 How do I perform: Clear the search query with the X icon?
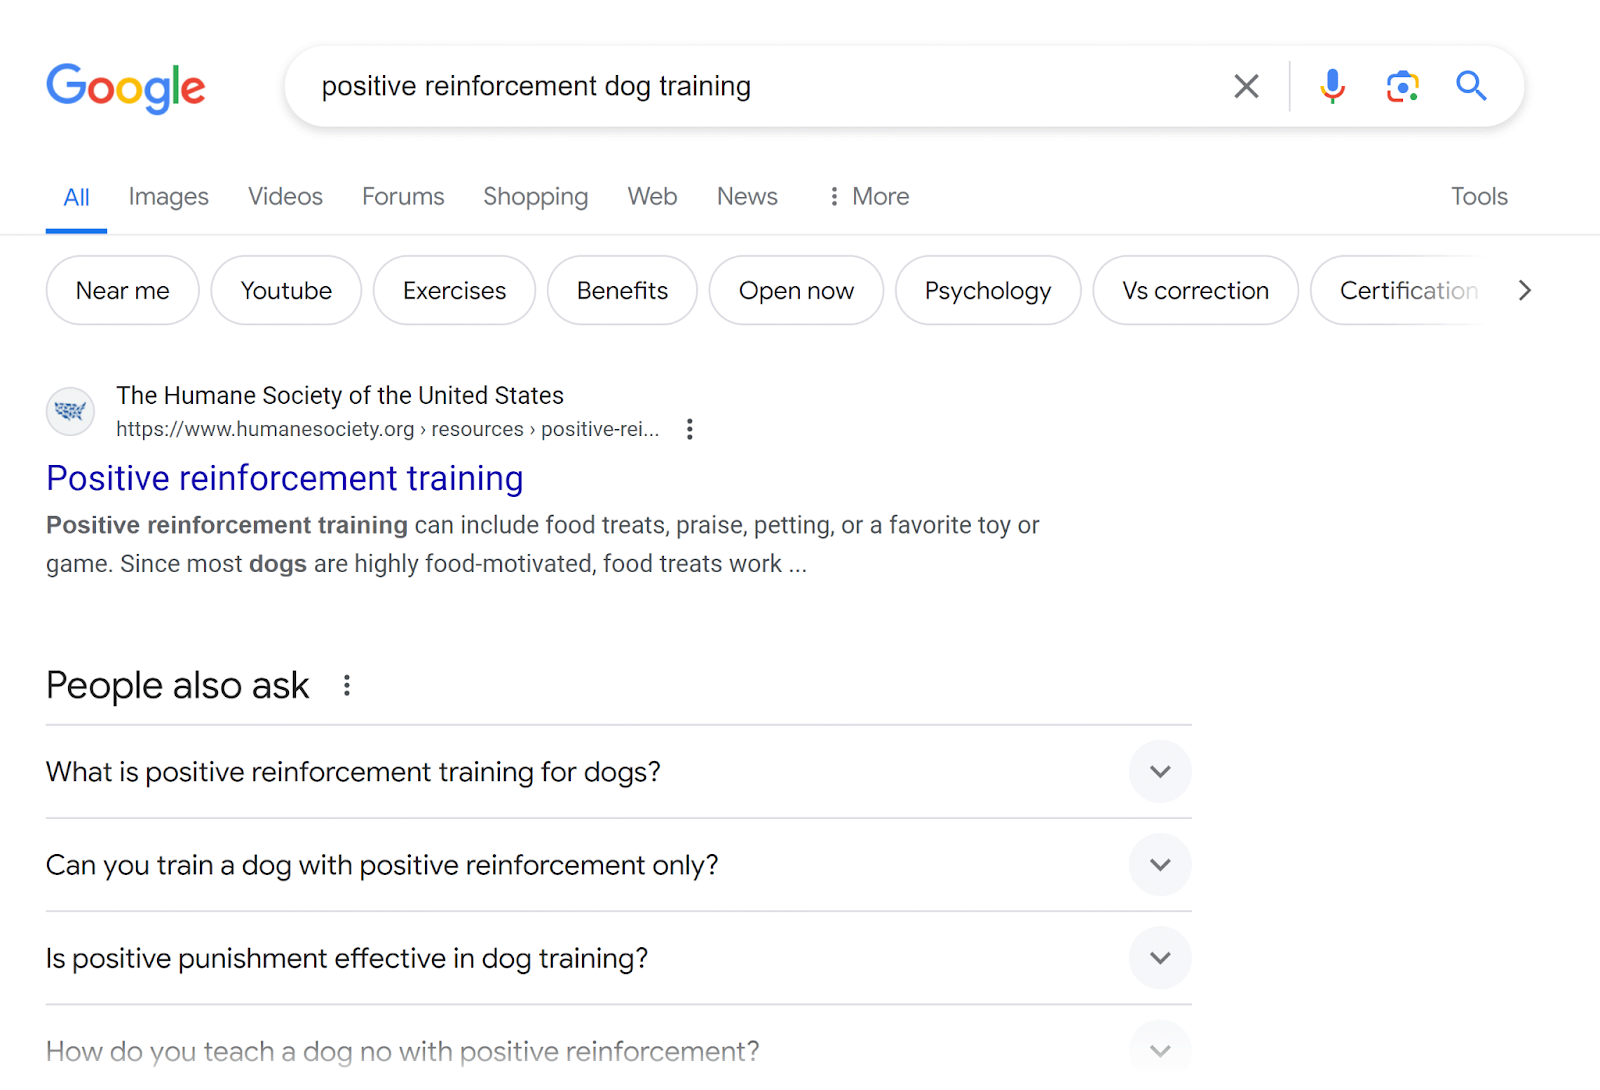tap(1245, 86)
